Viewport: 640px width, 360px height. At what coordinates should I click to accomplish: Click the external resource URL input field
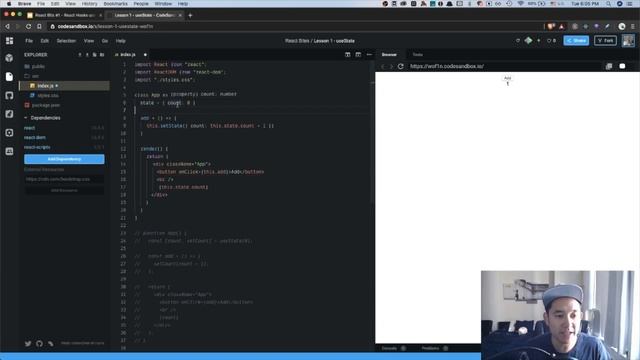click(x=64, y=179)
